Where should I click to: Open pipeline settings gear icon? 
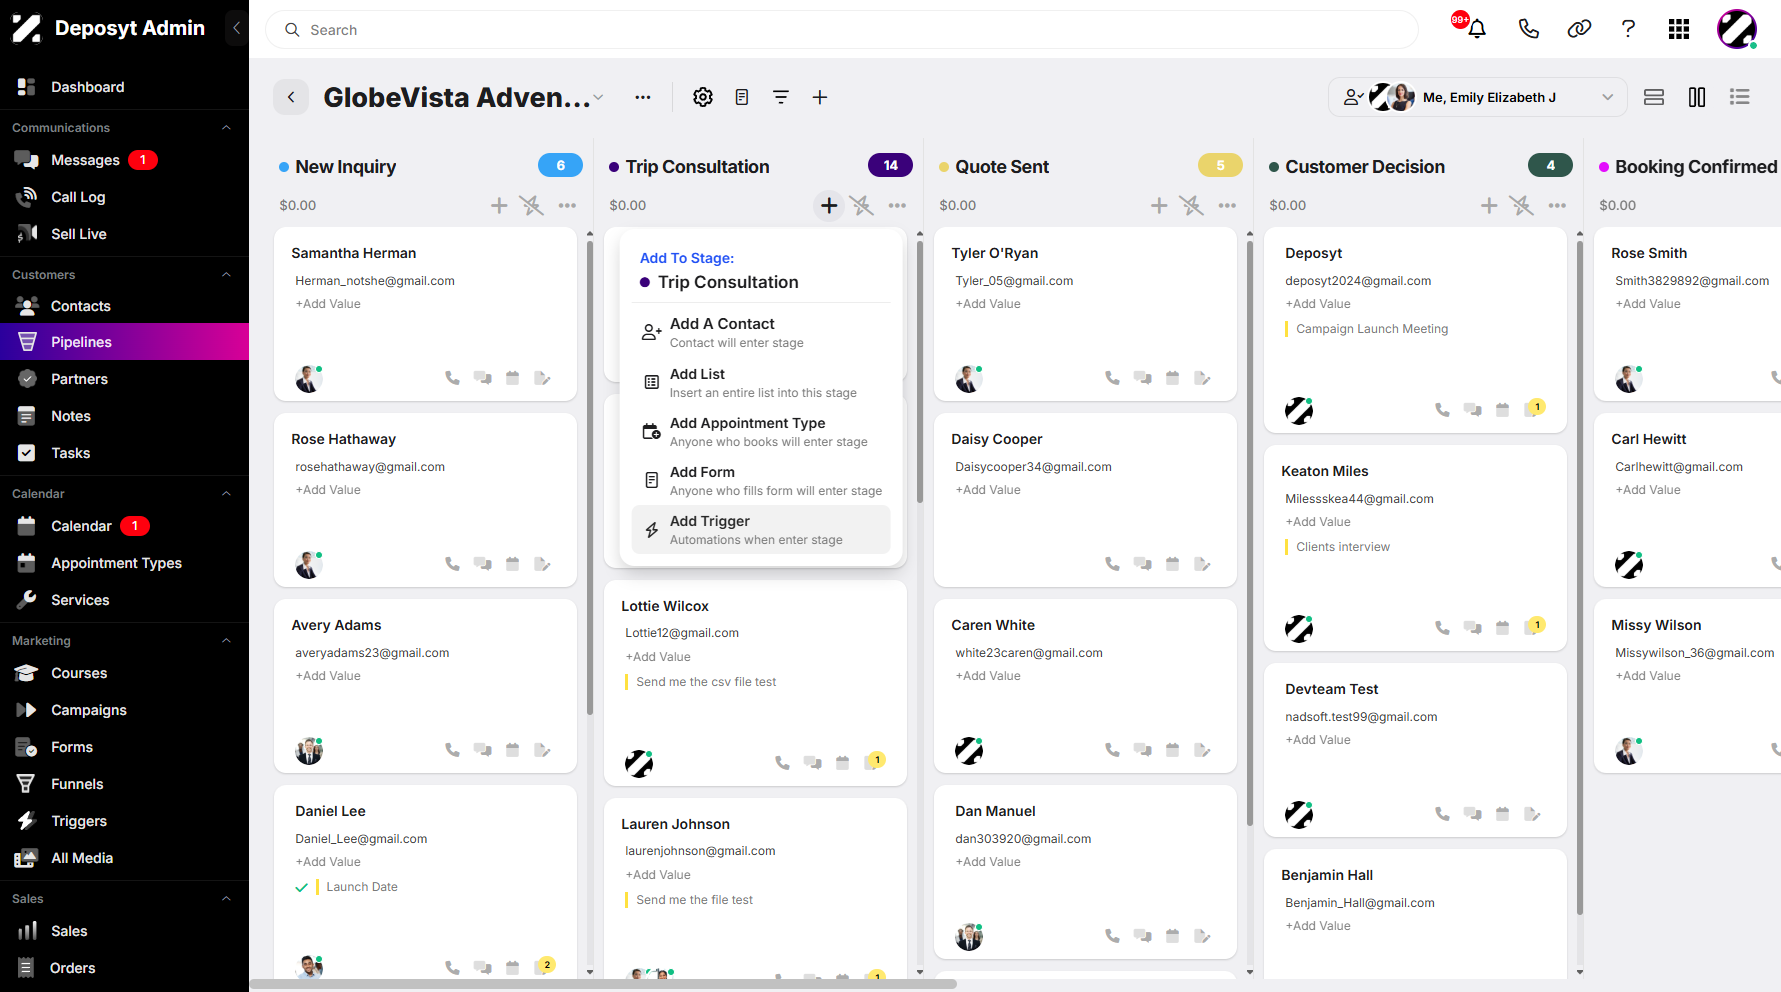(x=703, y=97)
